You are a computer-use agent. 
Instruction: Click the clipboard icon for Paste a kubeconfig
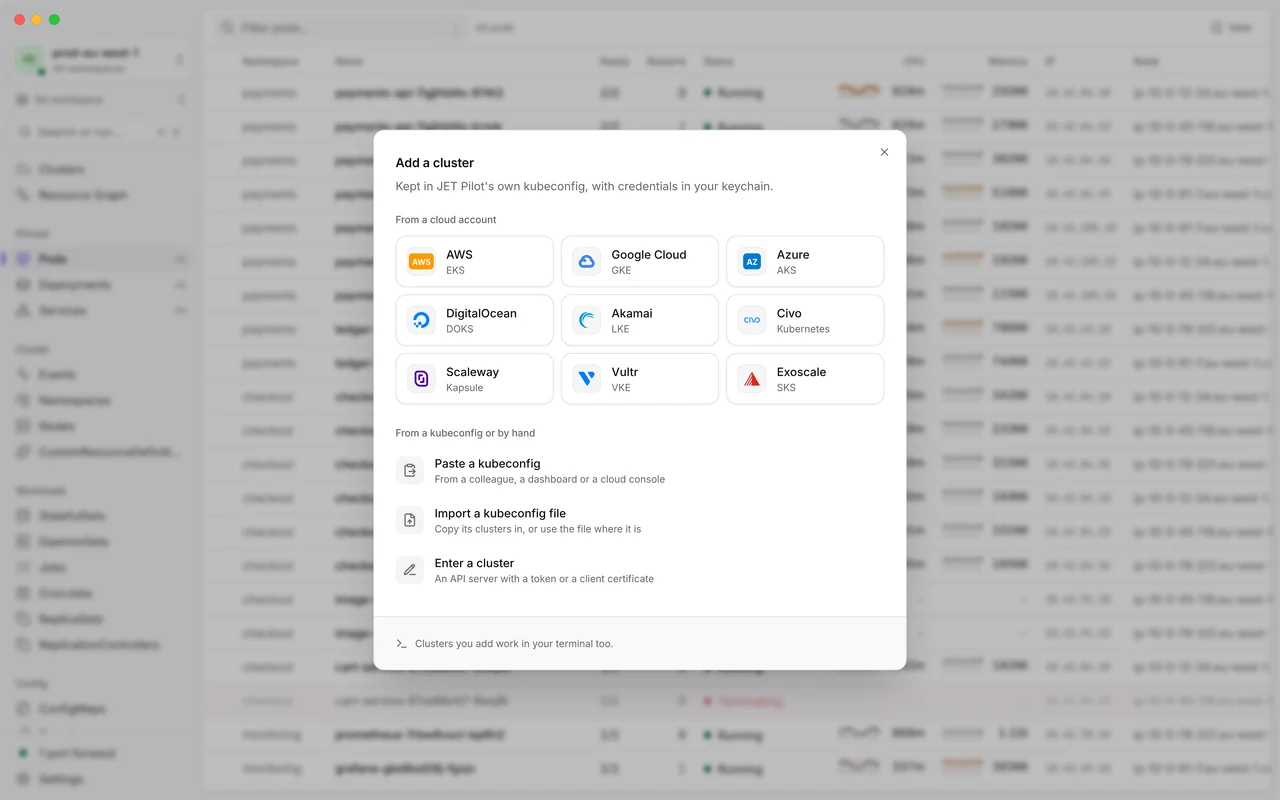click(410, 470)
